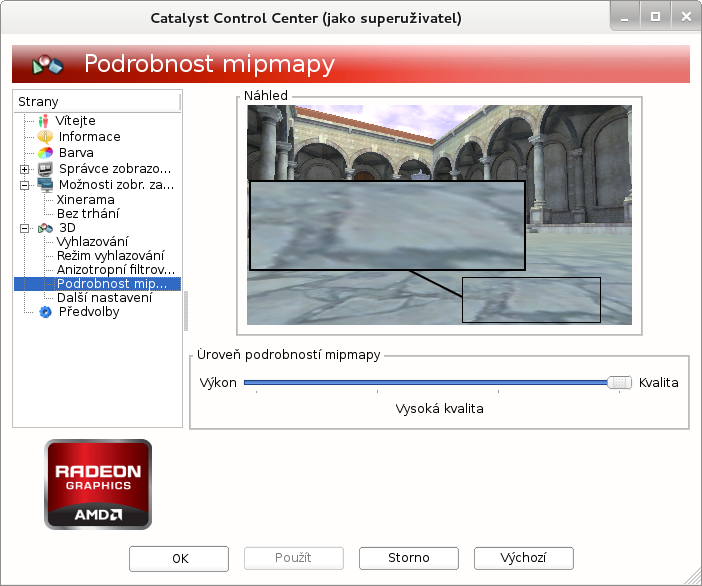Collapse the Možnosti zobr. za... tree node
The width and height of the screenshot is (702, 586).
tap(25, 185)
